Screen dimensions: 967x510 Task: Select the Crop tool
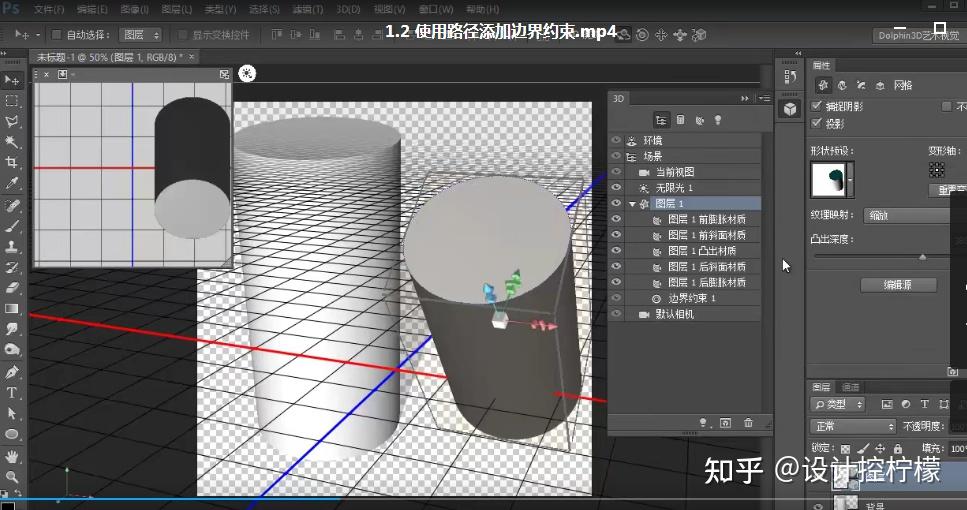point(12,163)
